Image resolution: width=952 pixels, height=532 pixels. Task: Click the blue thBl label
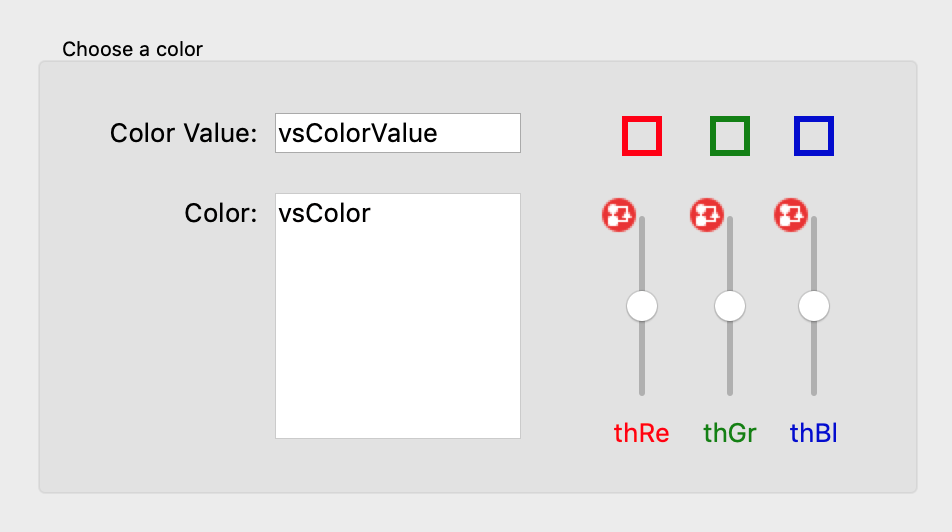click(x=814, y=433)
